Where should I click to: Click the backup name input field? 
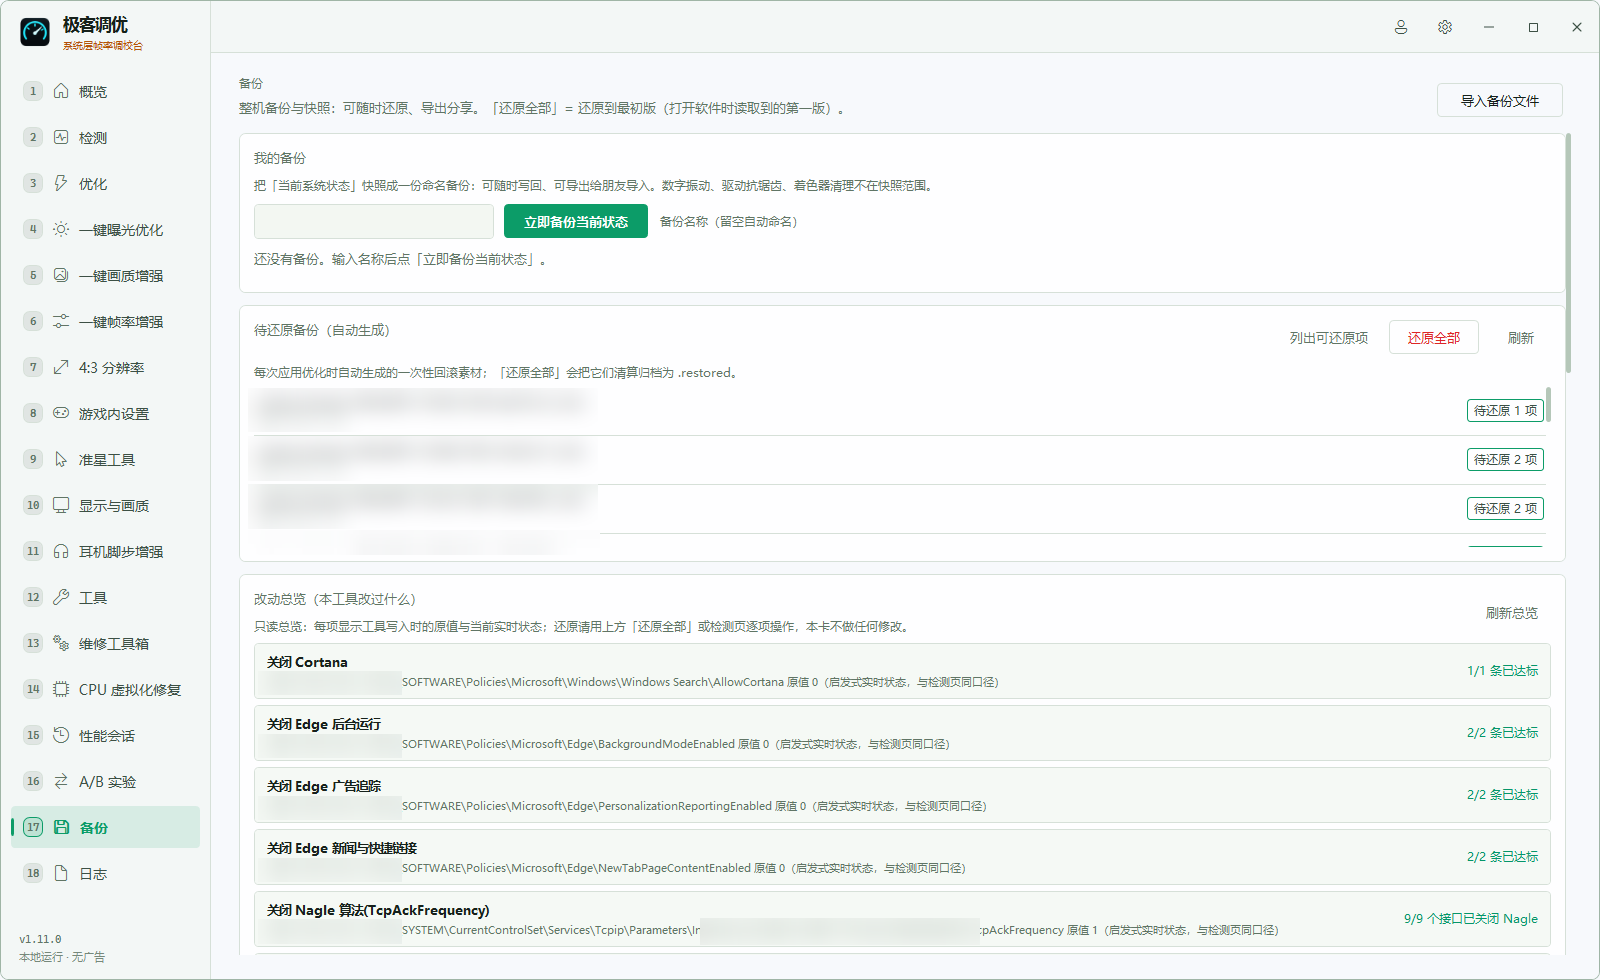374,221
